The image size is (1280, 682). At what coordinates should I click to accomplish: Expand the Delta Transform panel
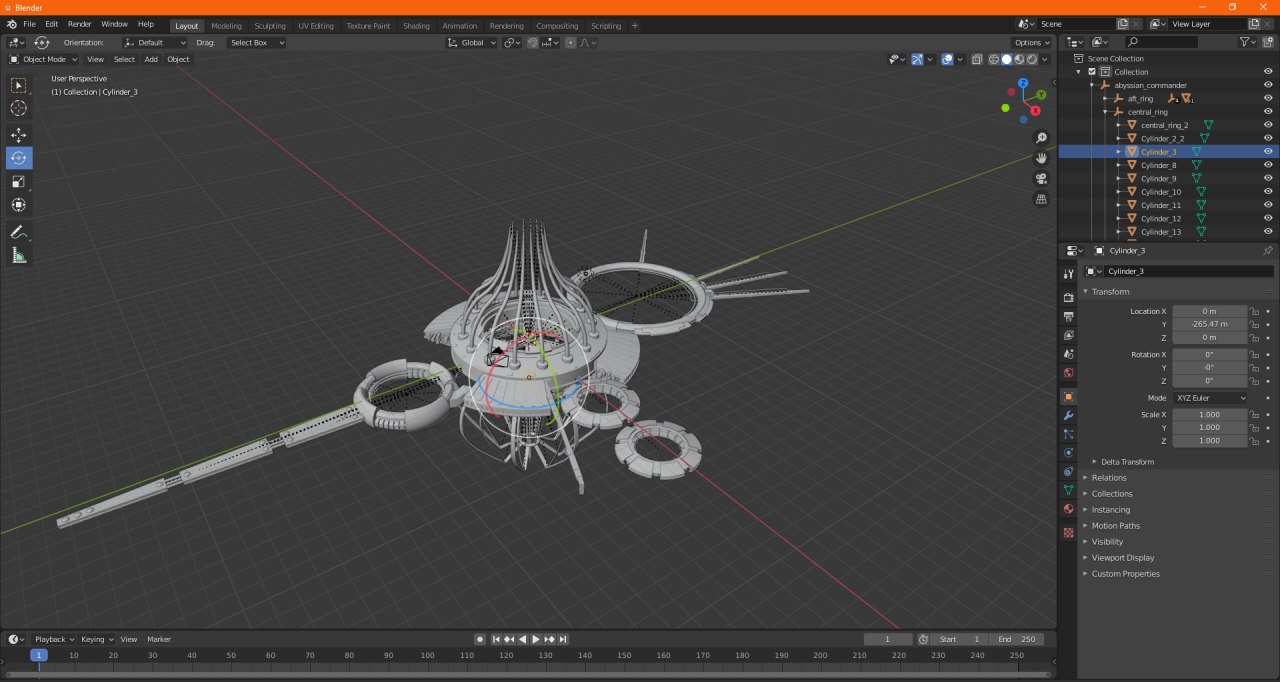(1127, 462)
